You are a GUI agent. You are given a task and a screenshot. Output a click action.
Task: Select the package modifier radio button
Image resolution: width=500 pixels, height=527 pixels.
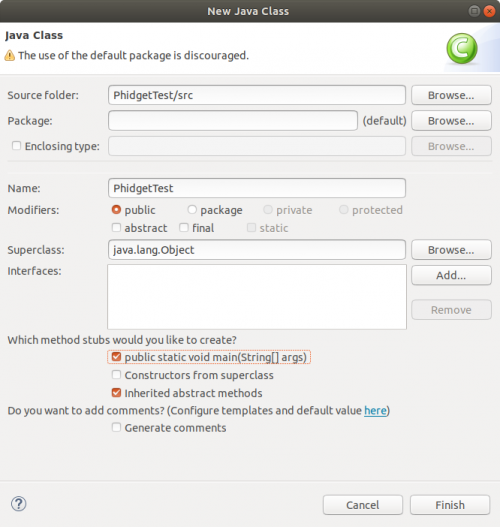point(192,210)
